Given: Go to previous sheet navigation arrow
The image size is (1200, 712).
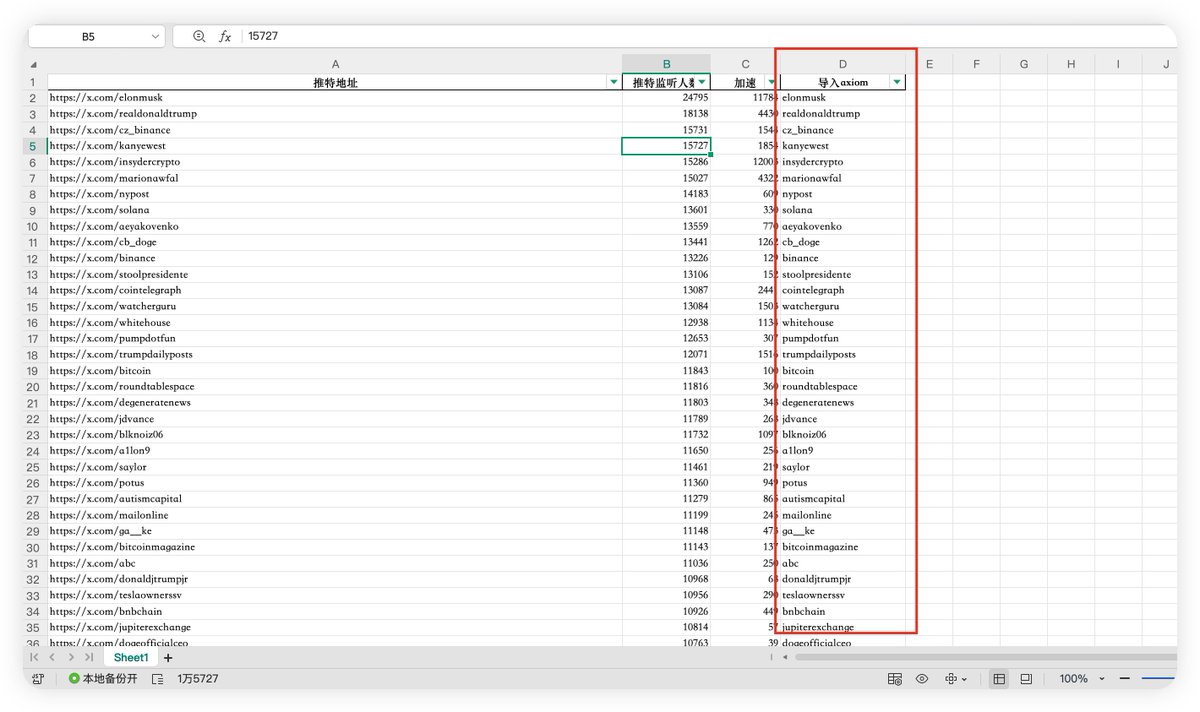Looking at the screenshot, I should [52, 657].
